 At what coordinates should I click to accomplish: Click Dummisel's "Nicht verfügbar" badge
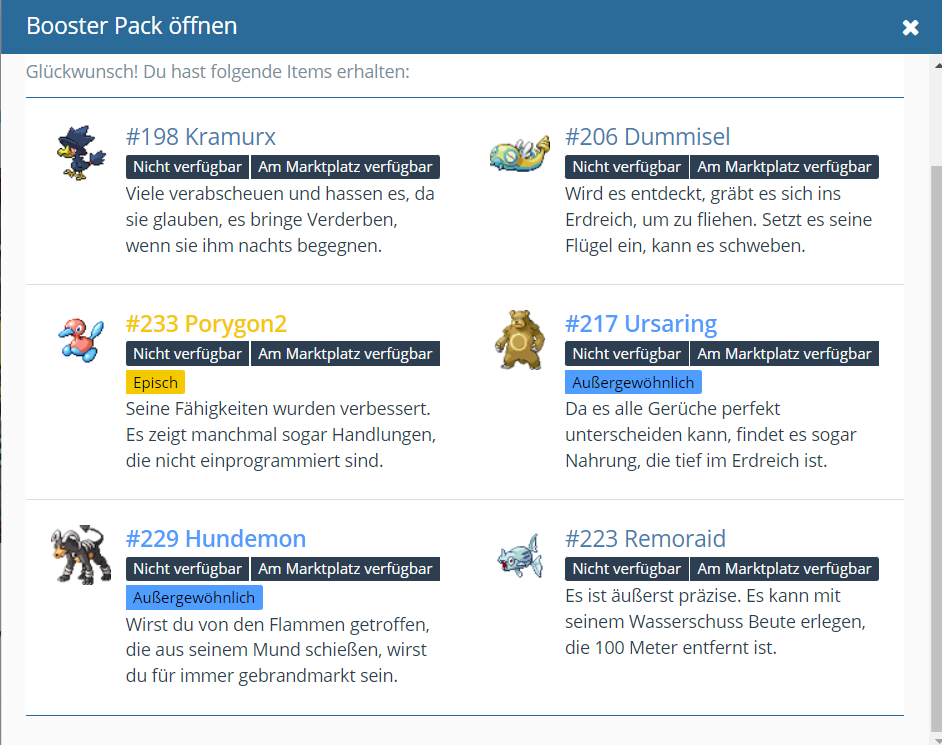coord(627,167)
